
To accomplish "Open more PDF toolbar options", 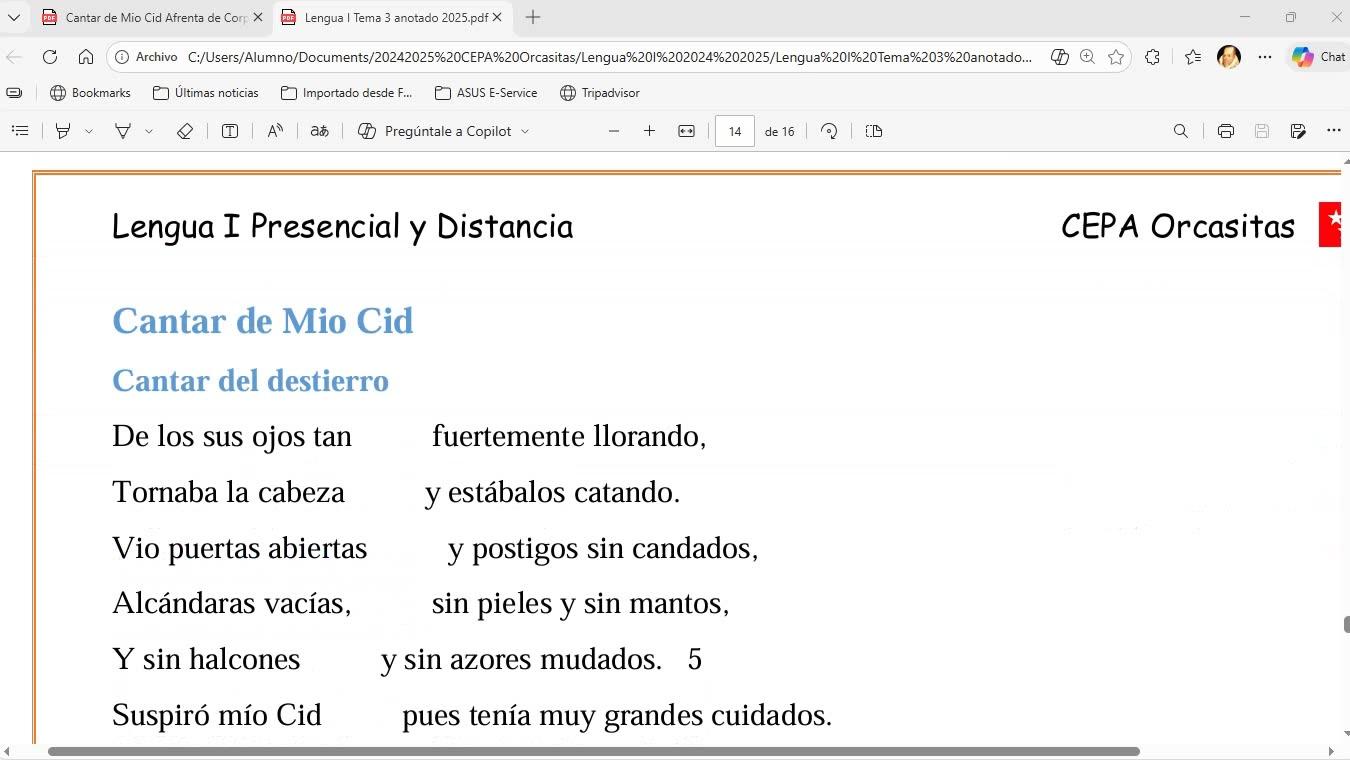I will [1334, 131].
